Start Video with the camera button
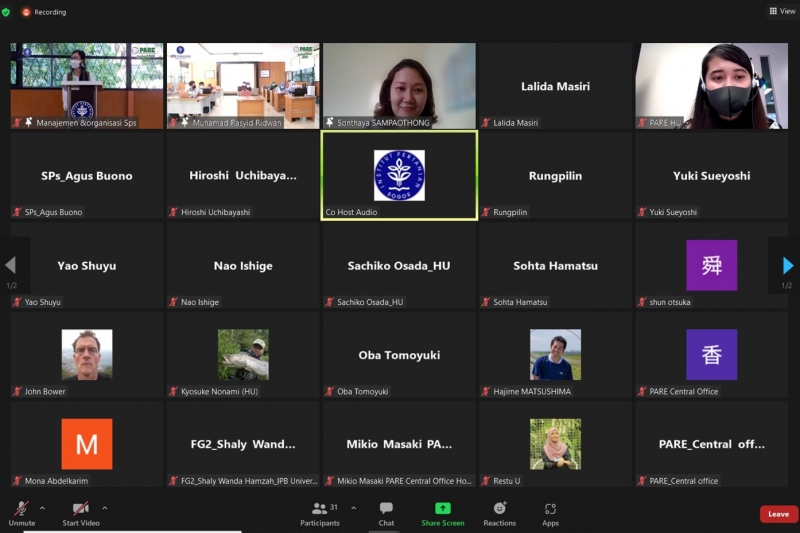Viewport: 800px width, 533px height. pos(81,510)
